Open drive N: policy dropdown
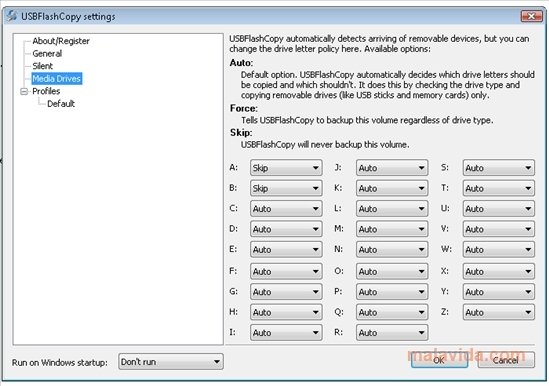The image size is (549, 386). pyautogui.click(x=392, y=249)
